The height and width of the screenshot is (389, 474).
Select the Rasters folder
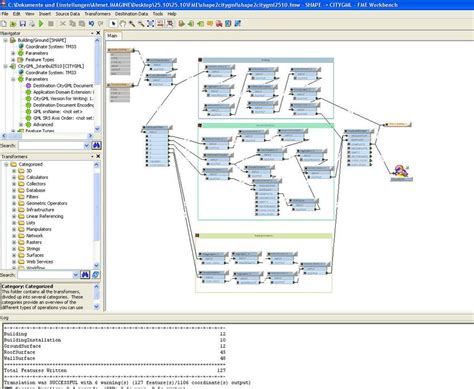34,242
